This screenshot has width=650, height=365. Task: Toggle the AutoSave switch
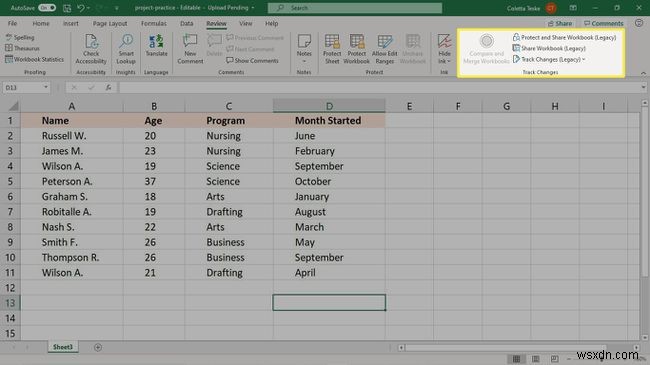click(x=47, y=8)
